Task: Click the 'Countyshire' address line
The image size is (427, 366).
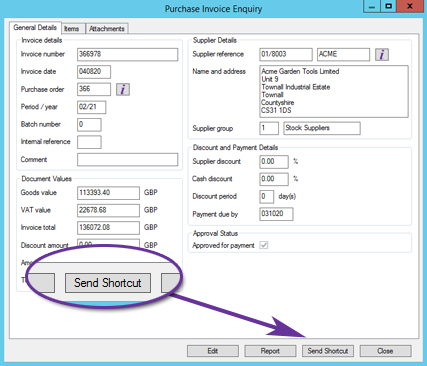Action: point(278,103)
